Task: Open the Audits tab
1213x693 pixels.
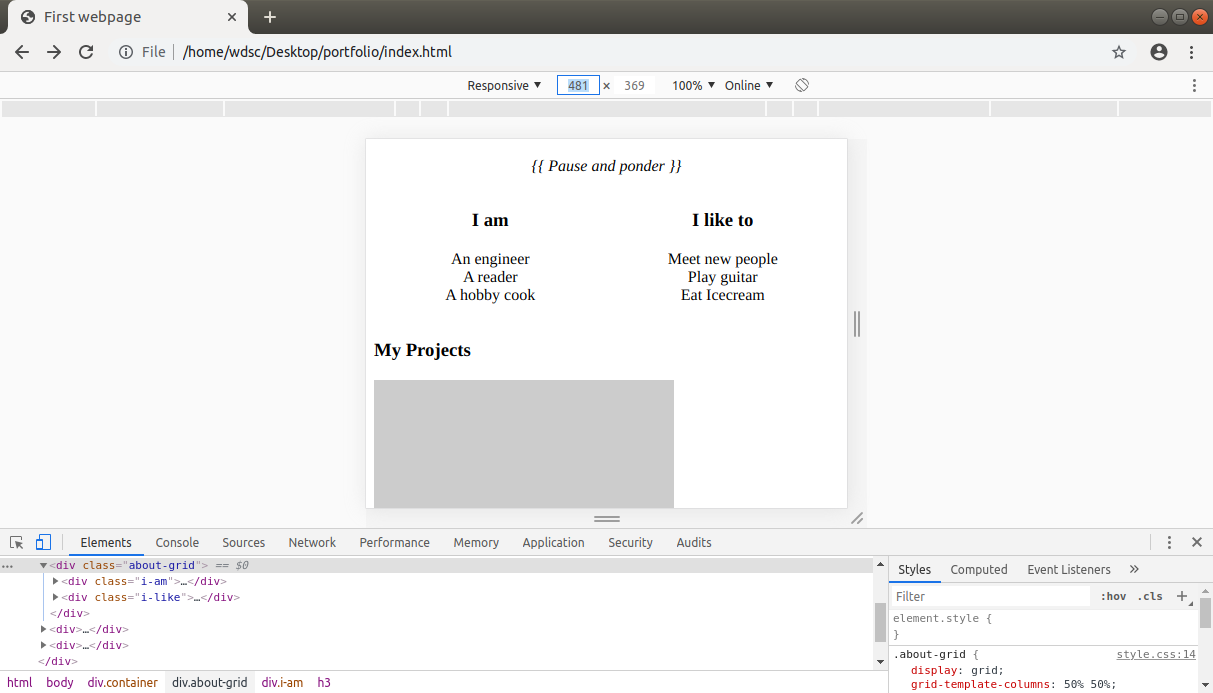Action: (x=694, y=542)
